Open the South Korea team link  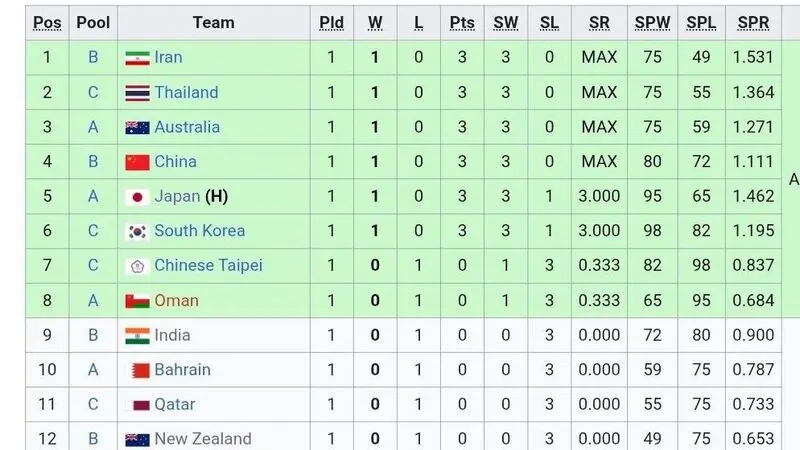(x=199, y=231)
